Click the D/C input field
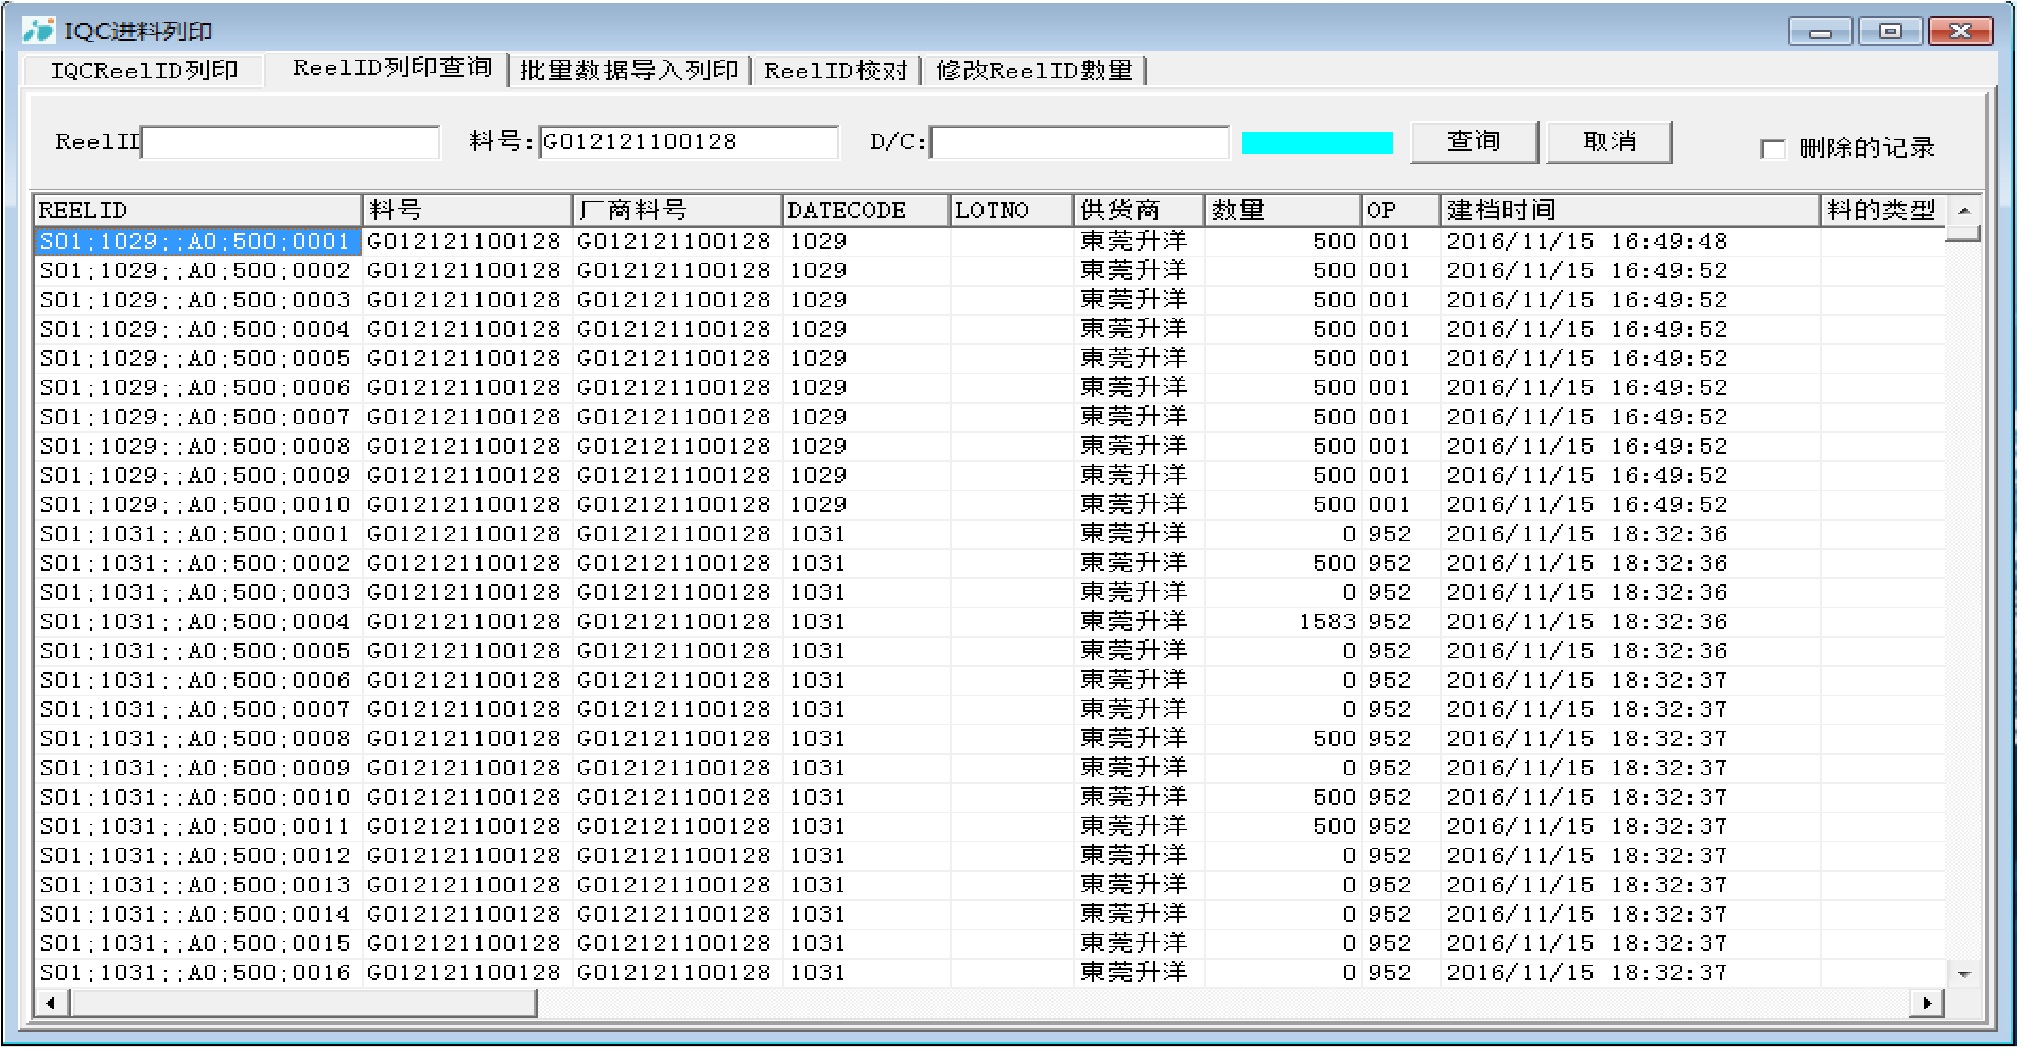2022x1058 pixels. pos(1079,142)
